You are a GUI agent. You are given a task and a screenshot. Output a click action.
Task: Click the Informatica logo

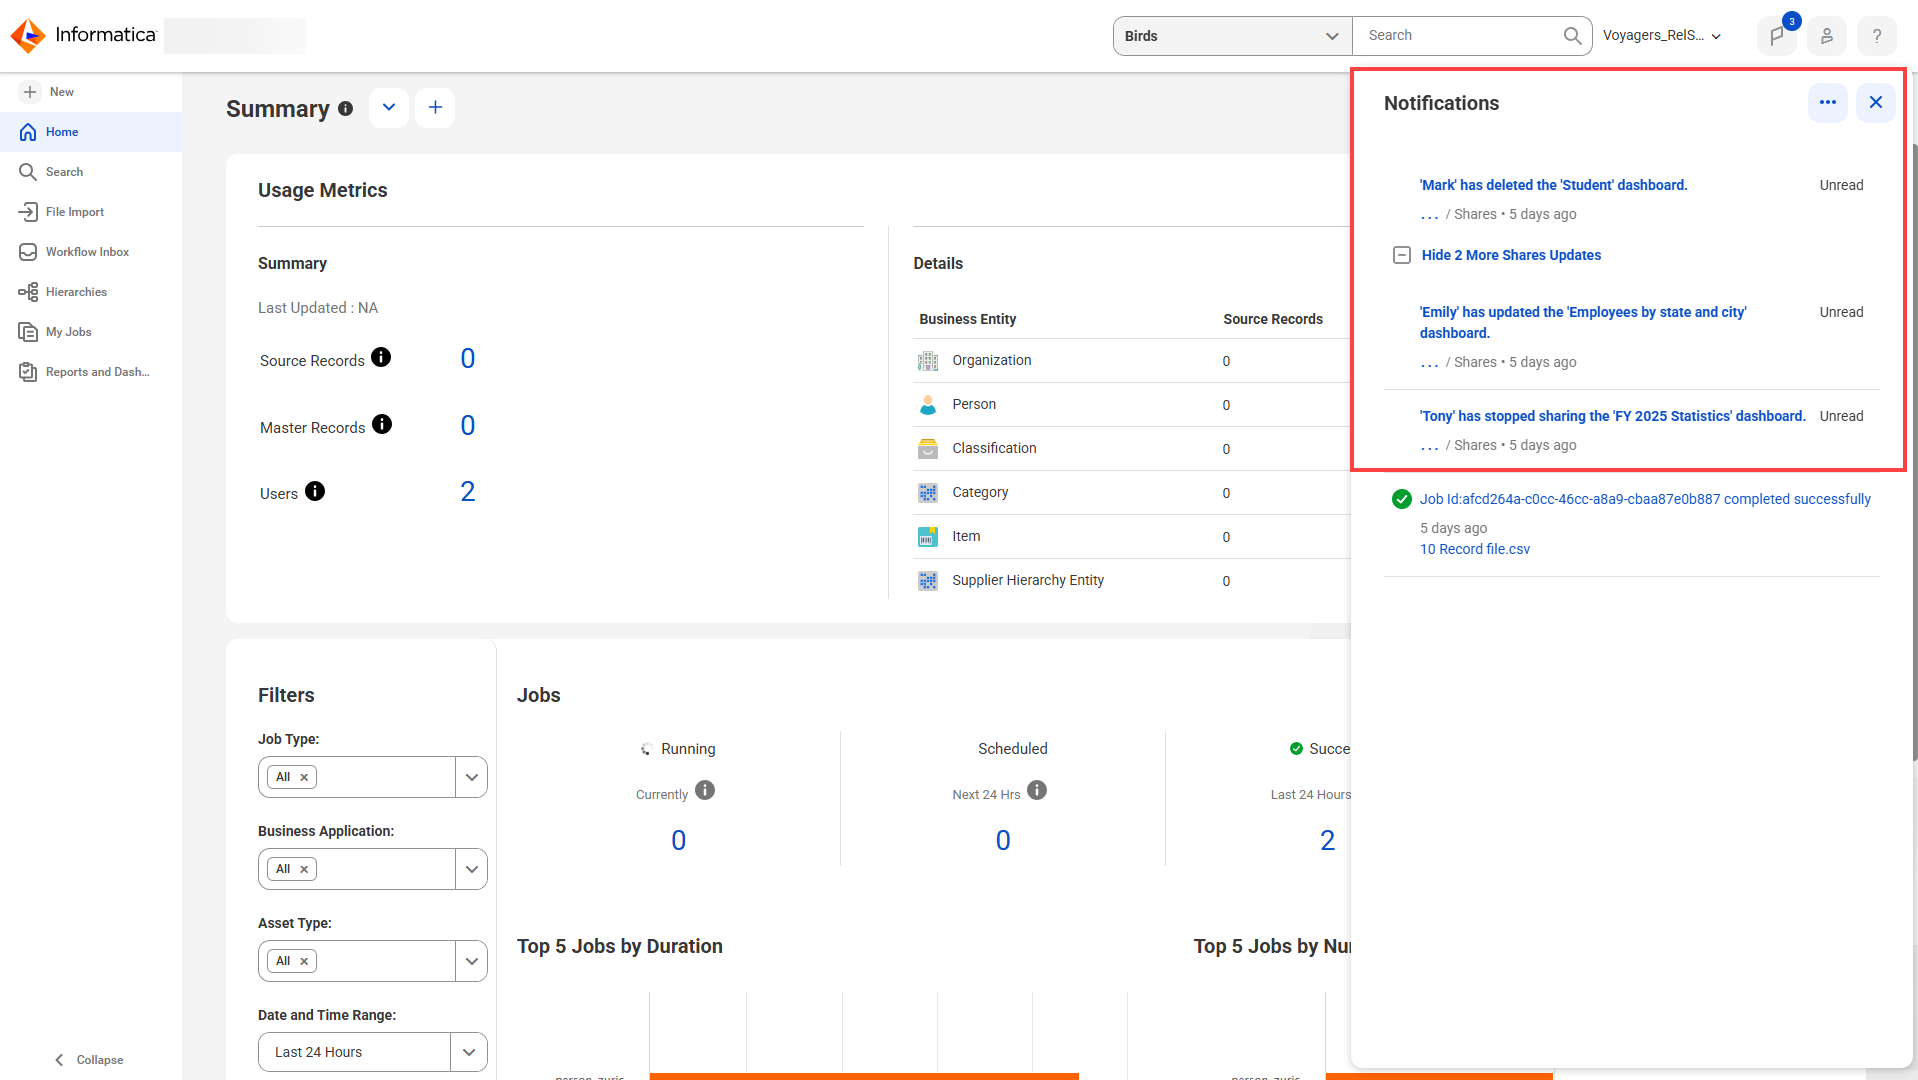[x=84, y=35]
